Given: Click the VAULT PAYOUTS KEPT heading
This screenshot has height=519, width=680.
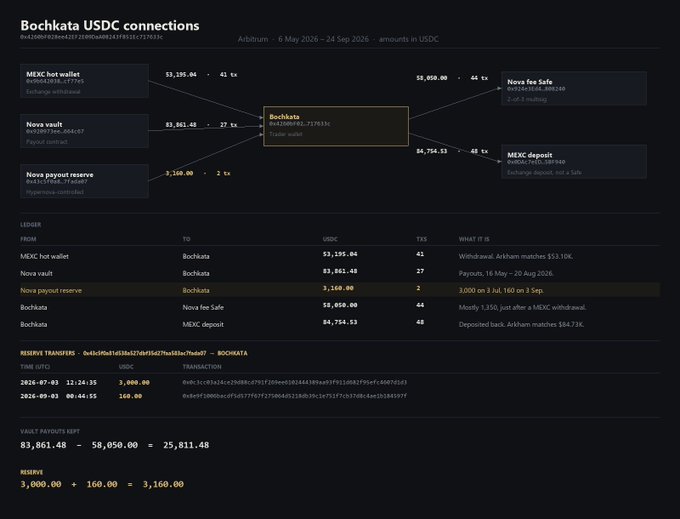Looking at the screenshot, I should pos(50,432).
